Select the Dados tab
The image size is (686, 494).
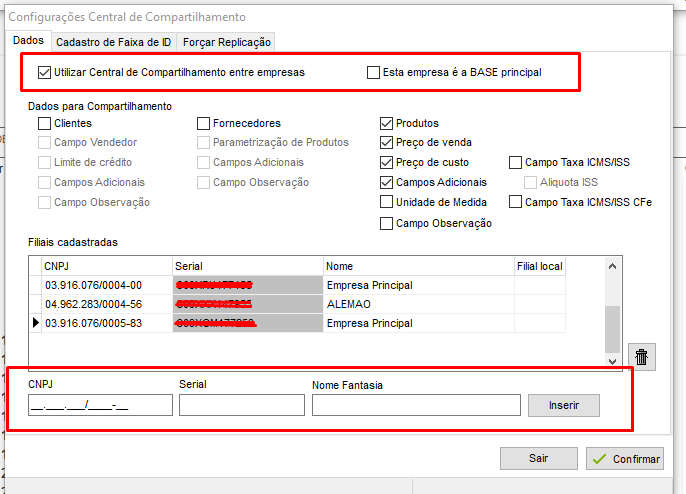29,40
